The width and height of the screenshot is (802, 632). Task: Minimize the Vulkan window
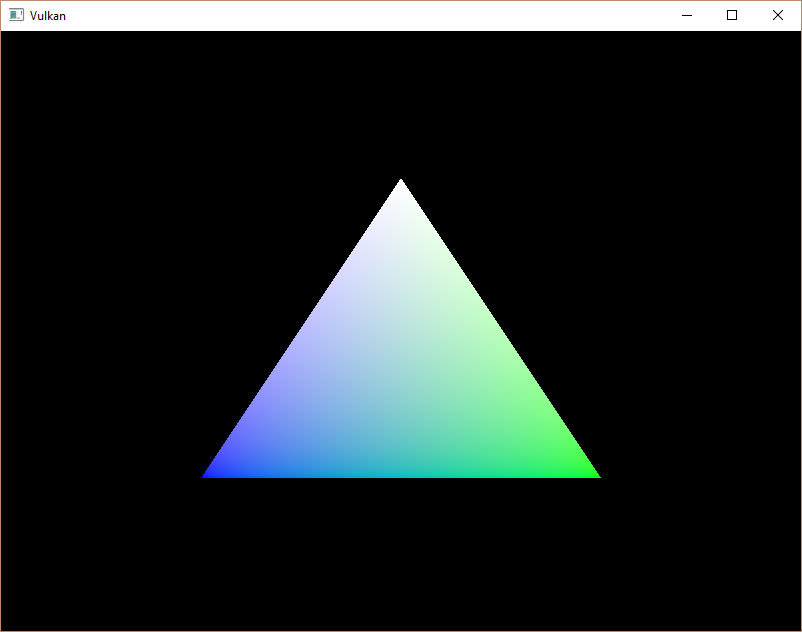coord(686,15)
